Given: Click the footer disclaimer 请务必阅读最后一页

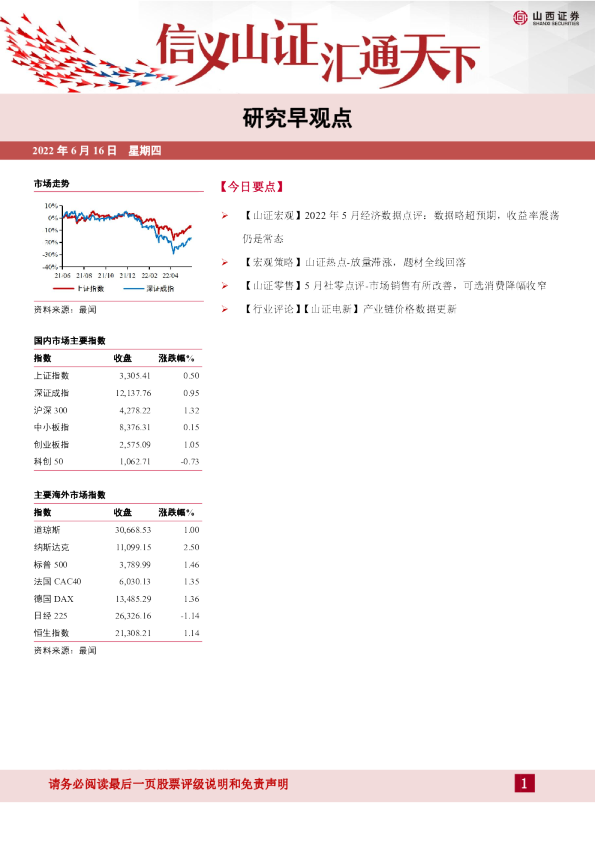Looking at the screenshot, I should tap(169, 784).
